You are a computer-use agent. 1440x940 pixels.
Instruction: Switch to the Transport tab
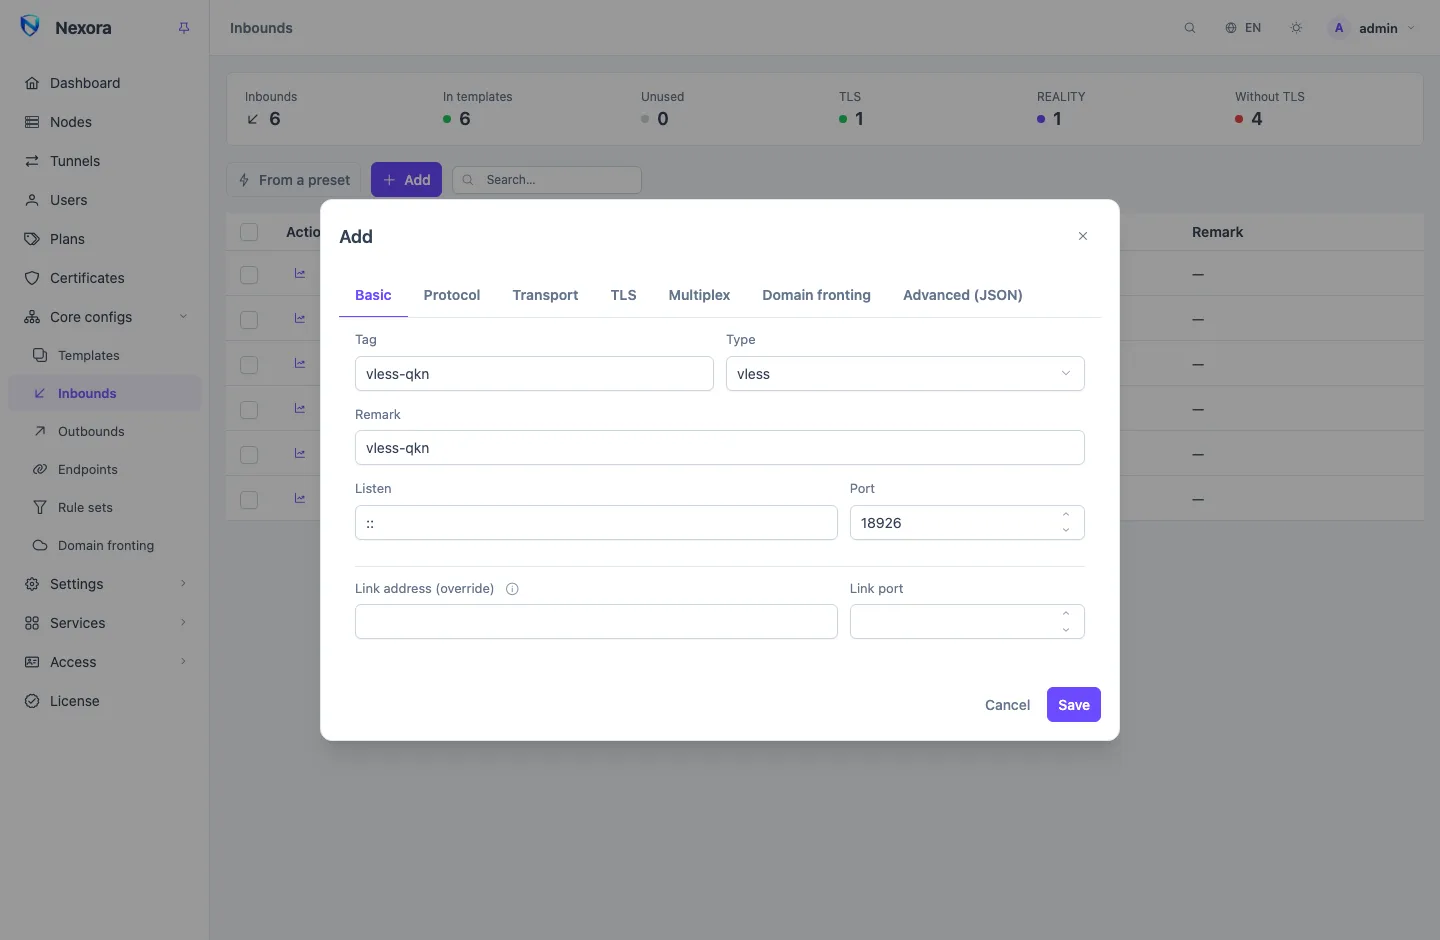click(545, 295)
